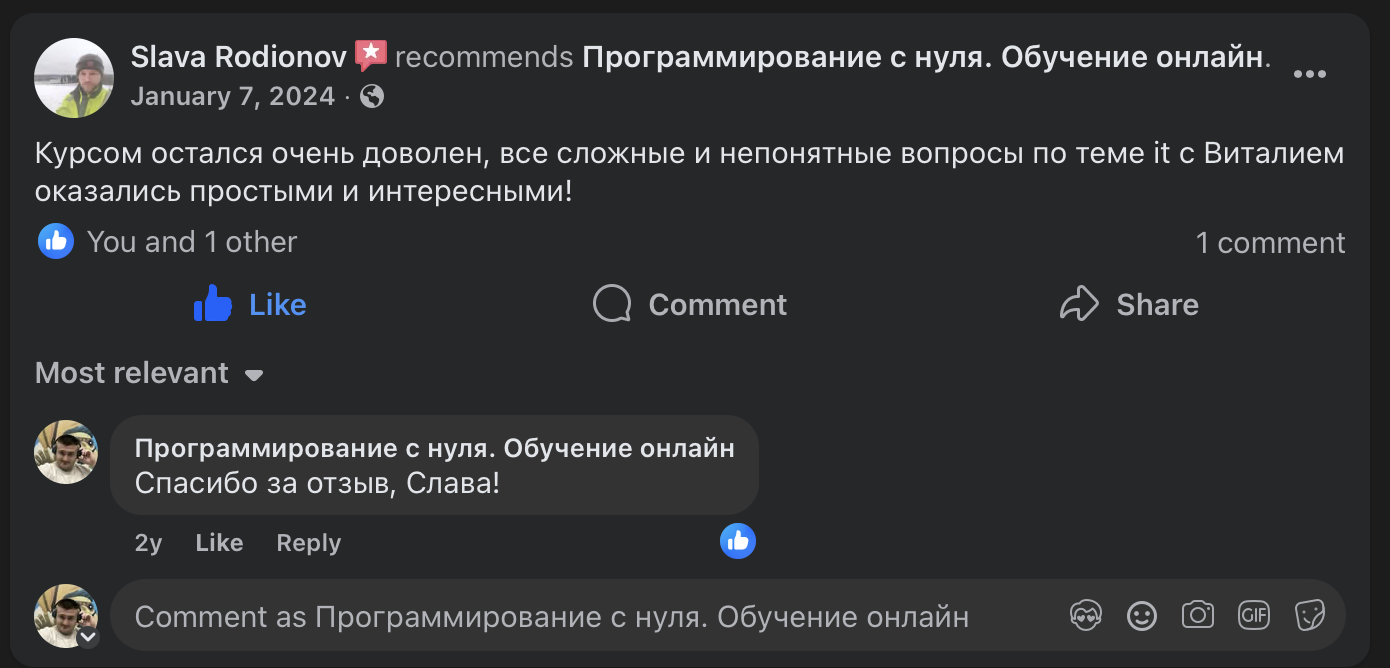The width and height of the screenshot is (1390, 668).
Task: Reply to the page's comment
Action: pos(308,542)
